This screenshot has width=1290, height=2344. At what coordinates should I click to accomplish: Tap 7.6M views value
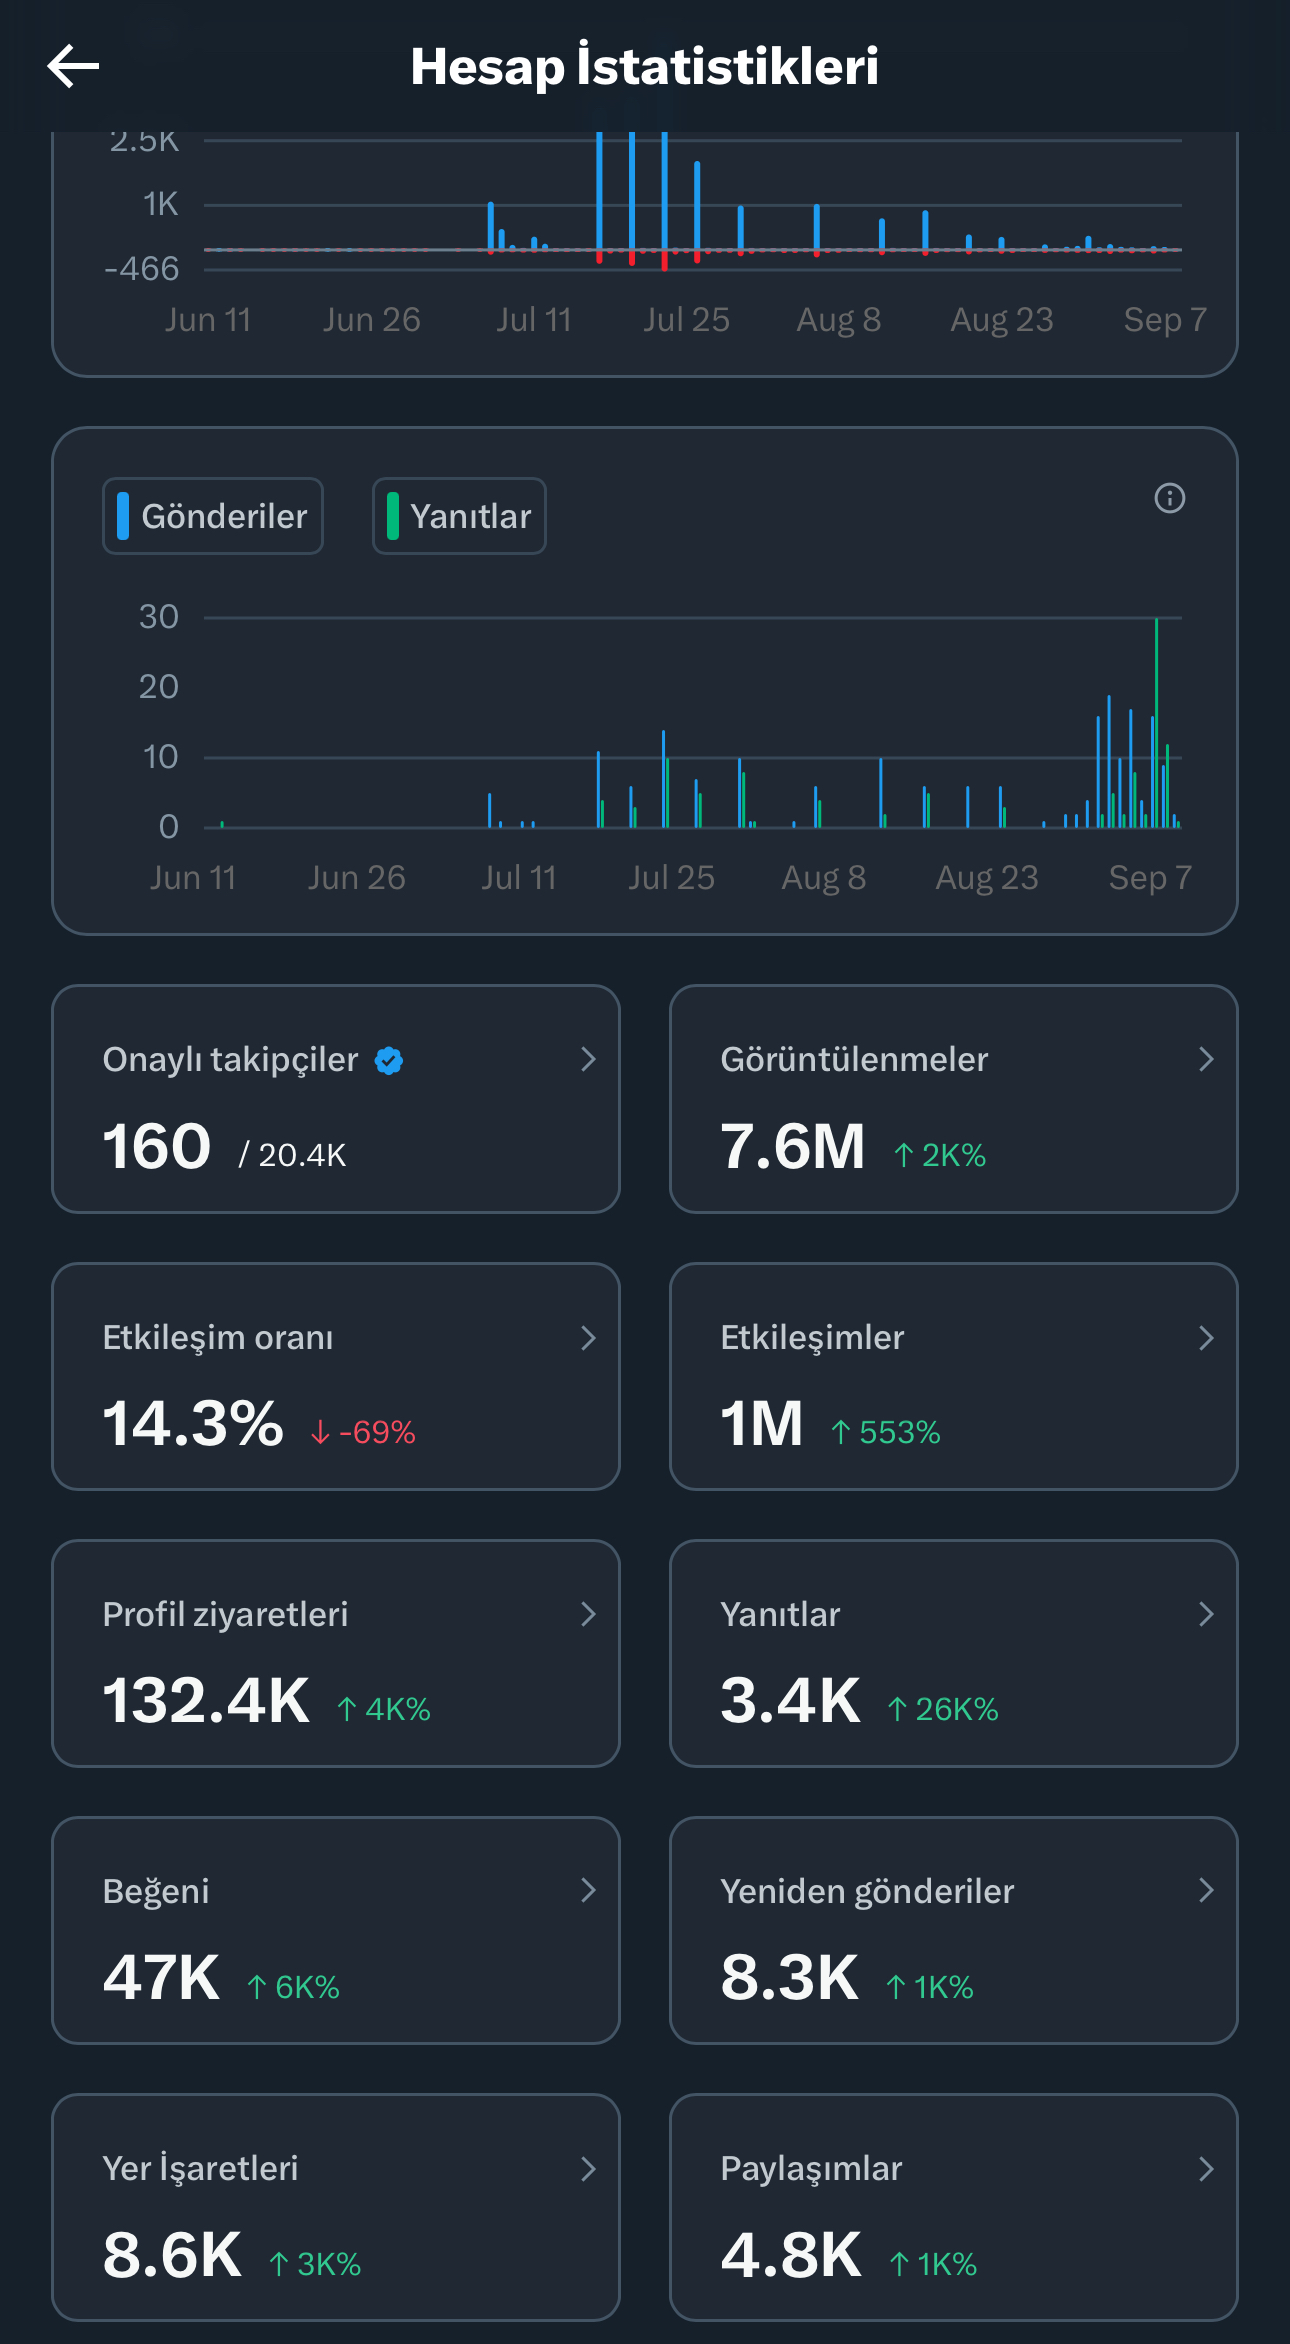[x=792, y=1146]
